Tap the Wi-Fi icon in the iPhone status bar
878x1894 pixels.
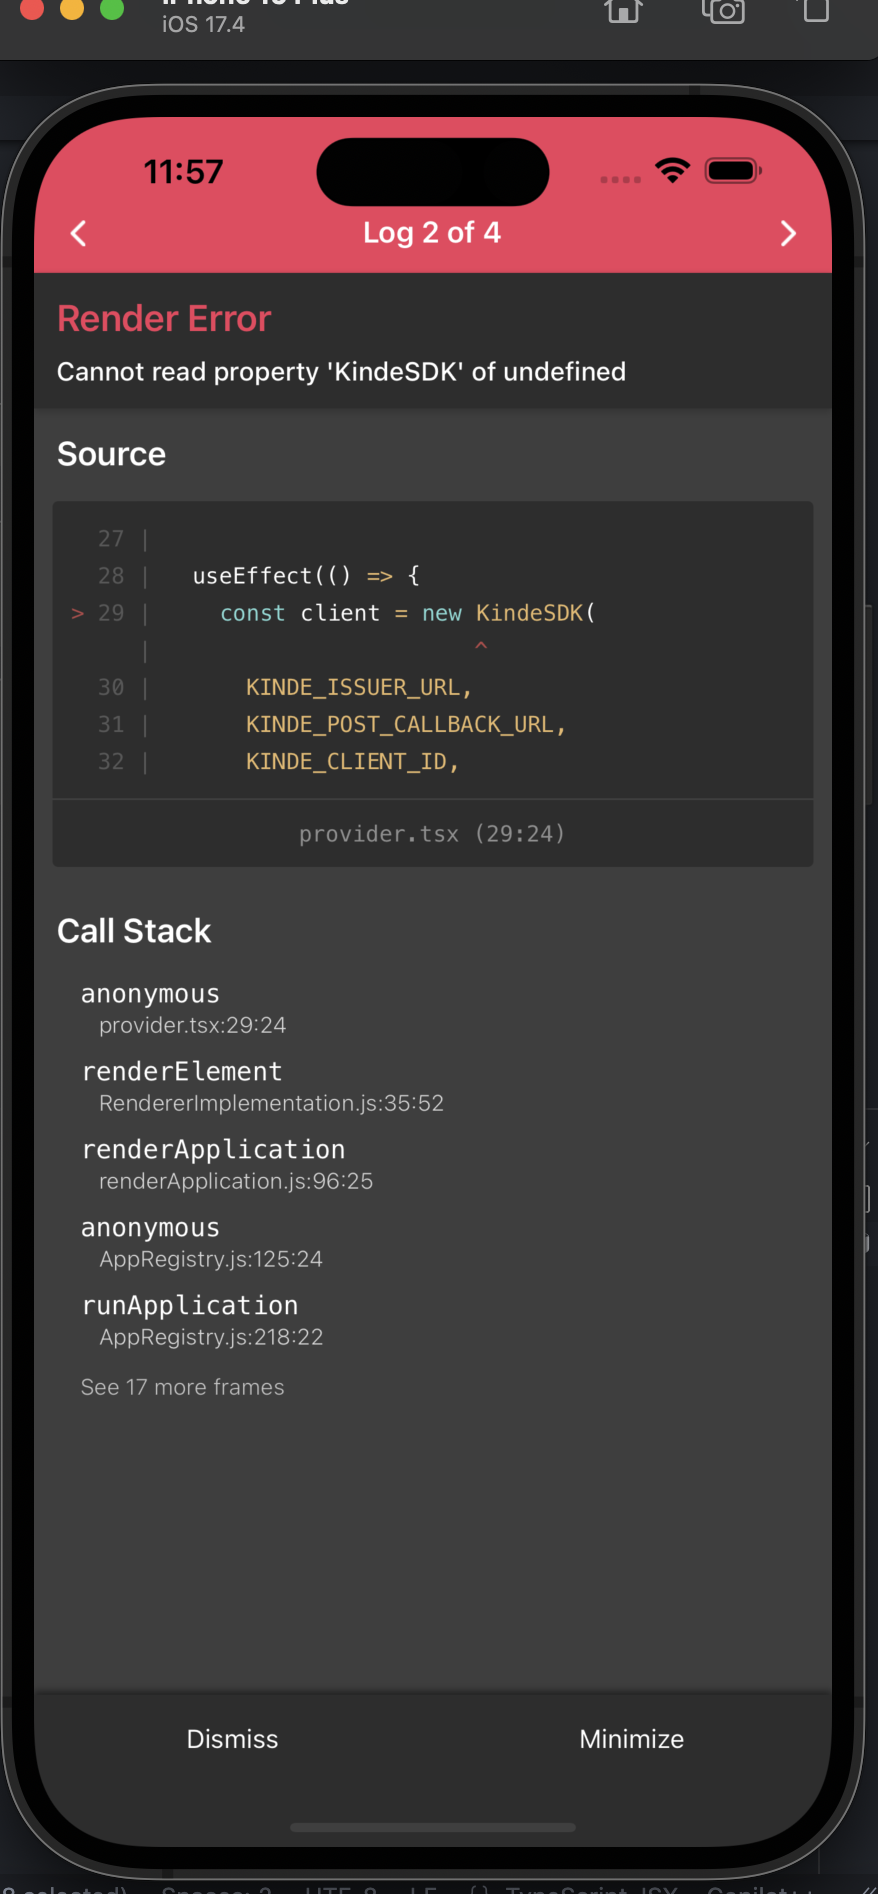[673, 170]
